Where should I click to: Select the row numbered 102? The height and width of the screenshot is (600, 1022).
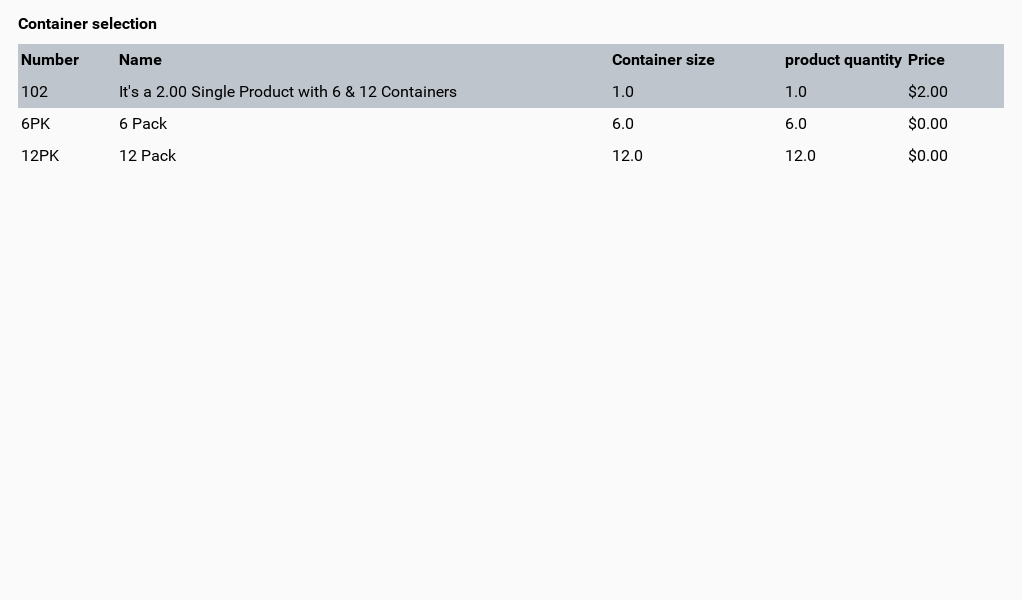coord(35,92)
